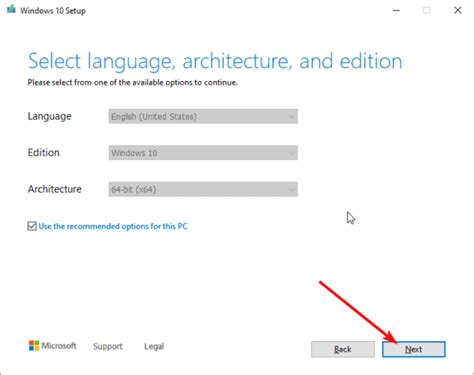Click the Language field label

tap(49, 116)
